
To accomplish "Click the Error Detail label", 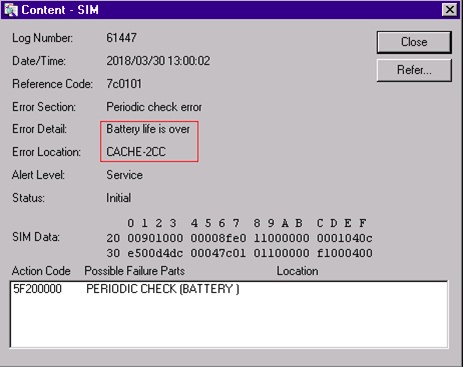I will point(40,129).
